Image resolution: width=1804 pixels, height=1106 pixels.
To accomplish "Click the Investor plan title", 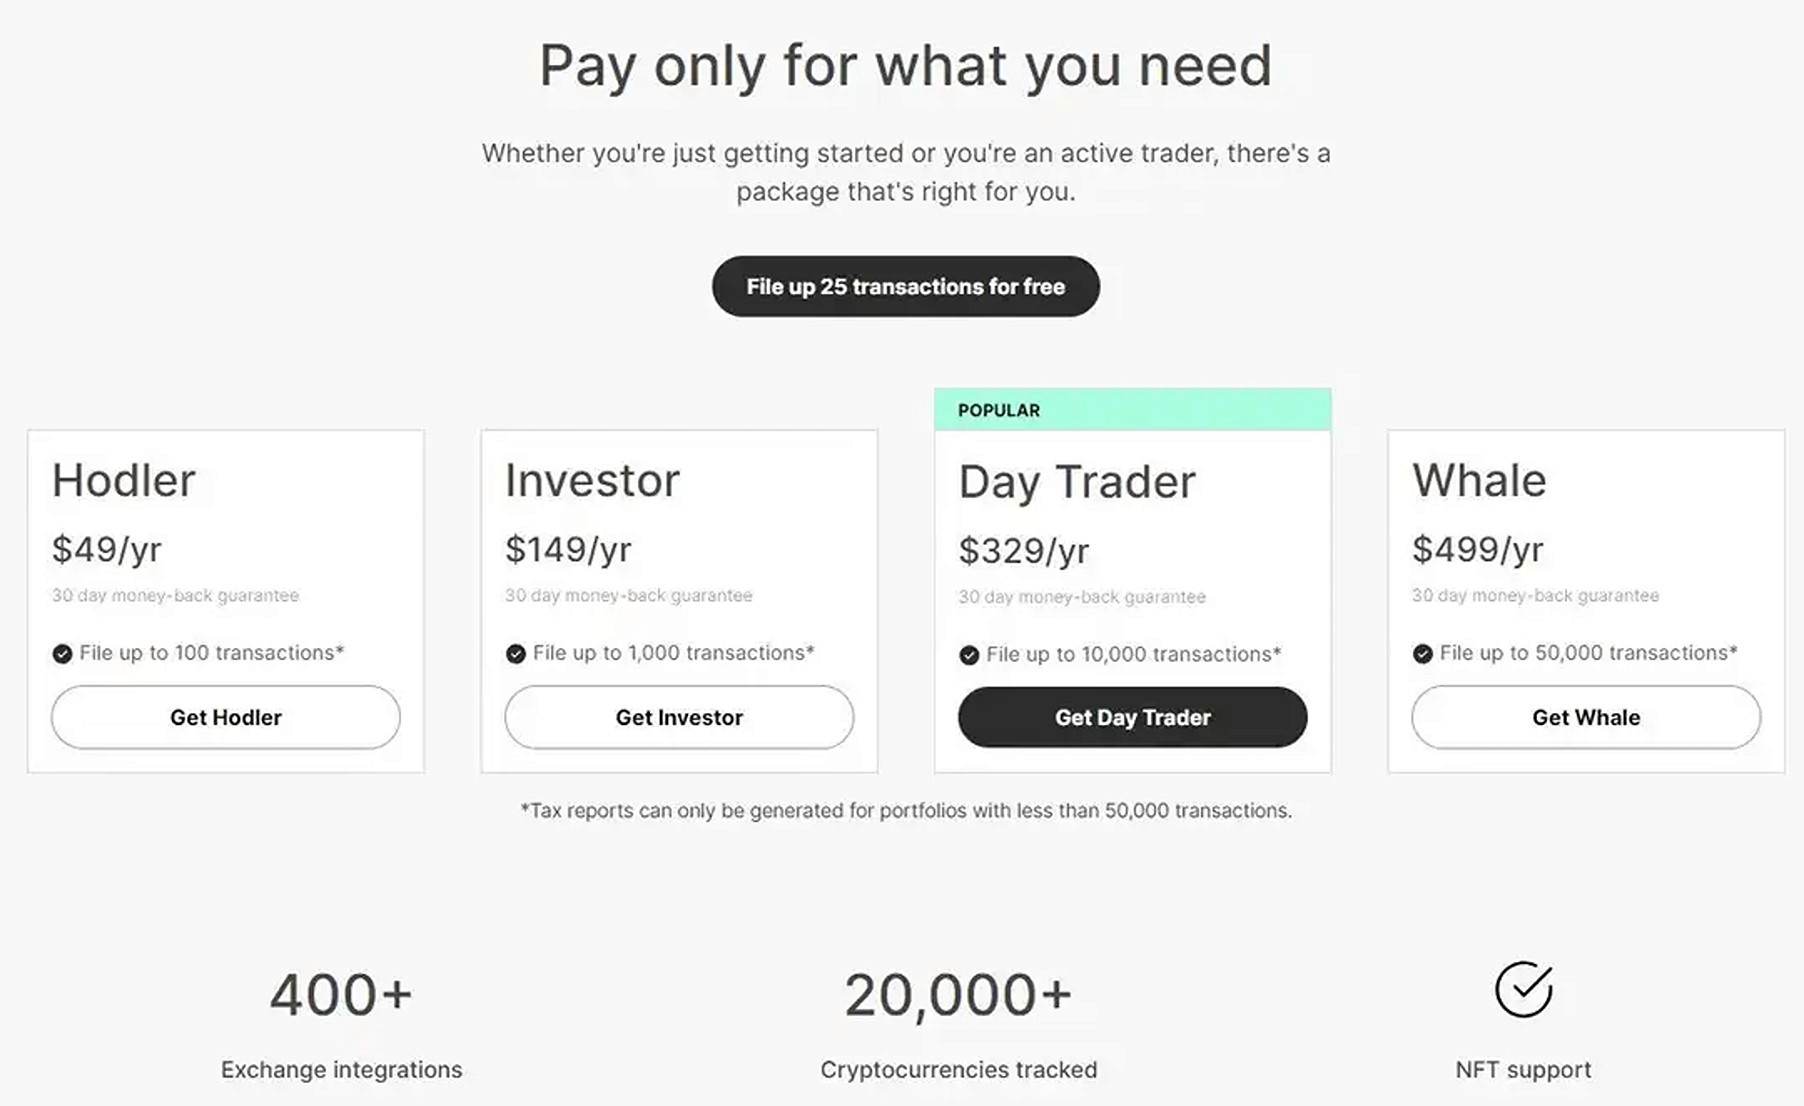I will pos(591,480).
